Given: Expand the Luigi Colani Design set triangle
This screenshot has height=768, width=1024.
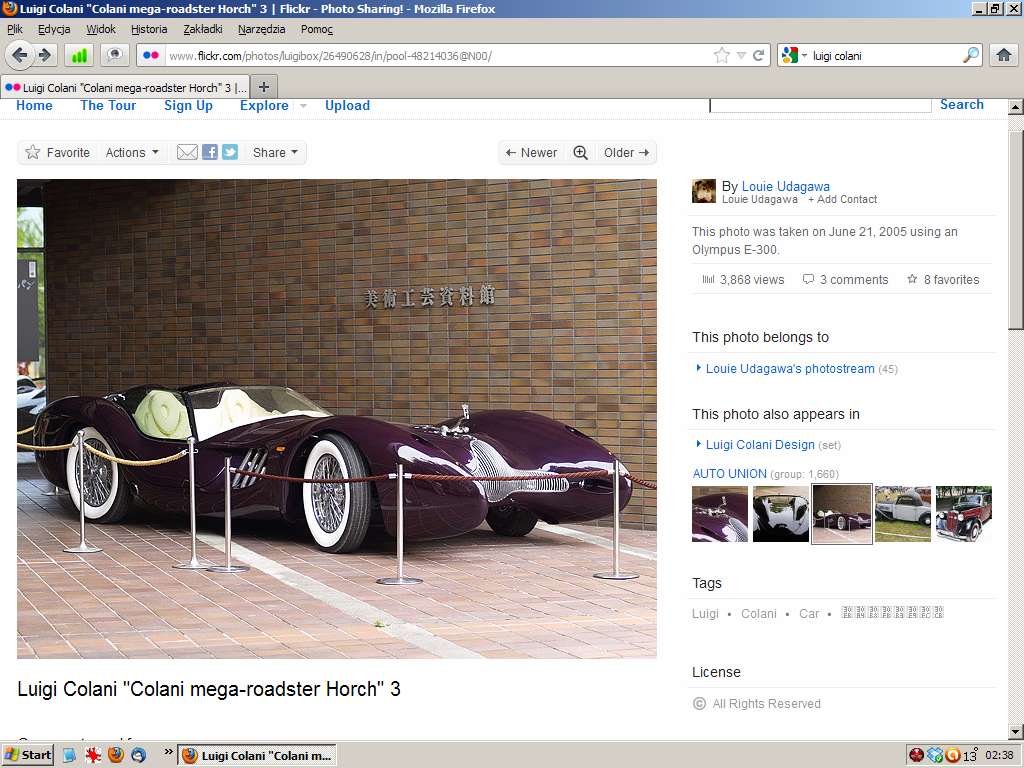Looking at the screenshot, I should pos(699,444).
